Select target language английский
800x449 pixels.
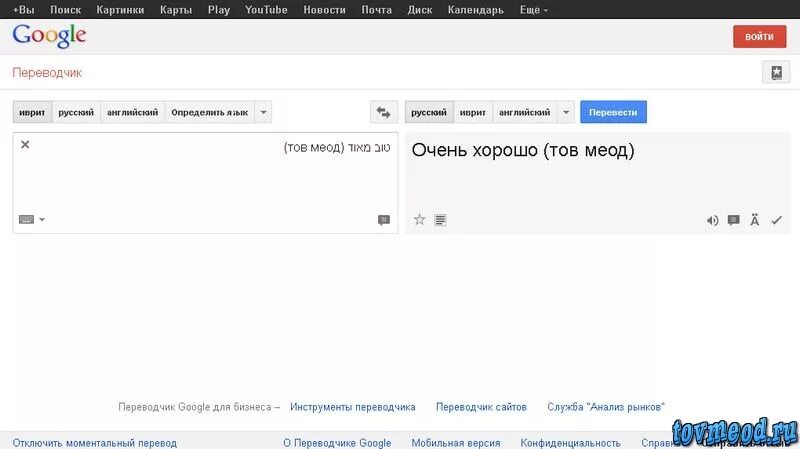click(524, 112)
